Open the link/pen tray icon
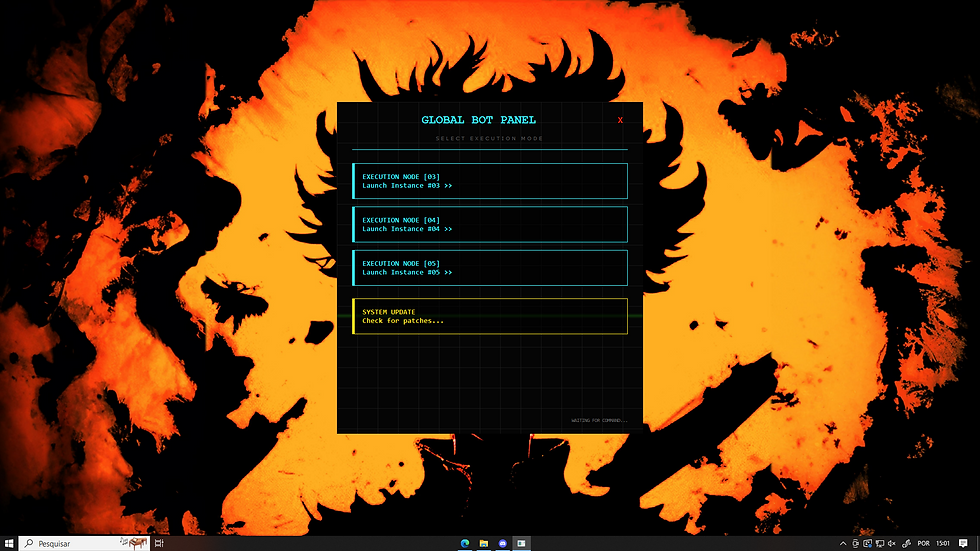The height and width of the screenshot is (551, 980). point(906,544)
